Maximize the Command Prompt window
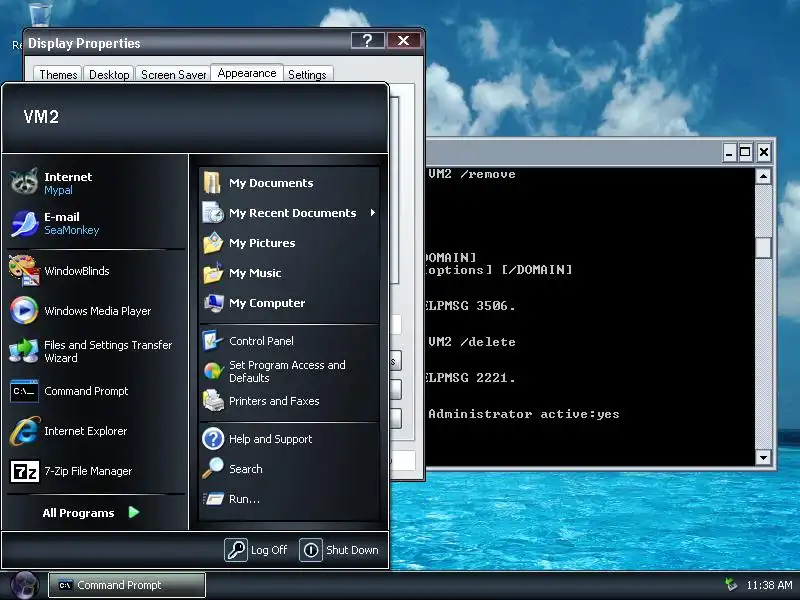 click(745, 152)
